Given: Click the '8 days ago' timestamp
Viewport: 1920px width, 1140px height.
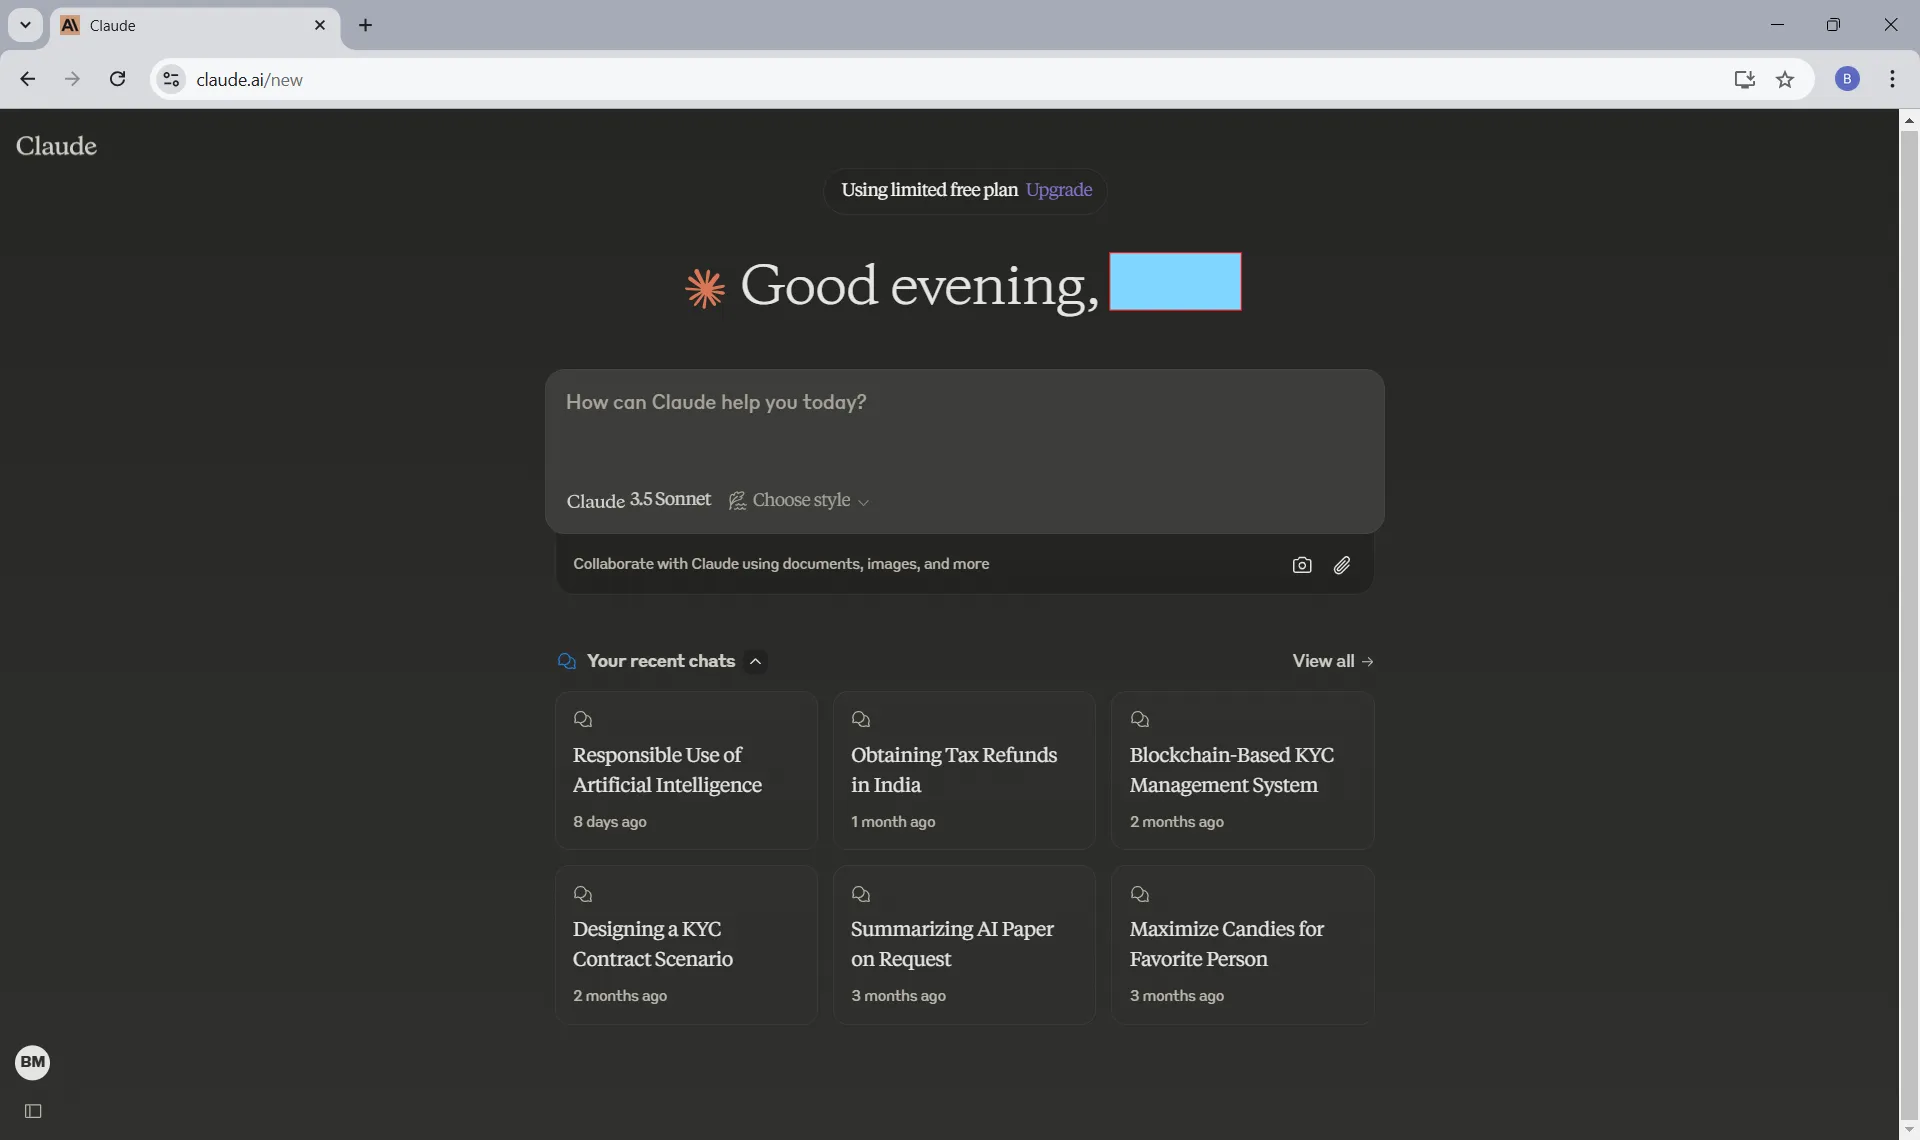Looking at the screenshot, I should (x=610, y=822).
